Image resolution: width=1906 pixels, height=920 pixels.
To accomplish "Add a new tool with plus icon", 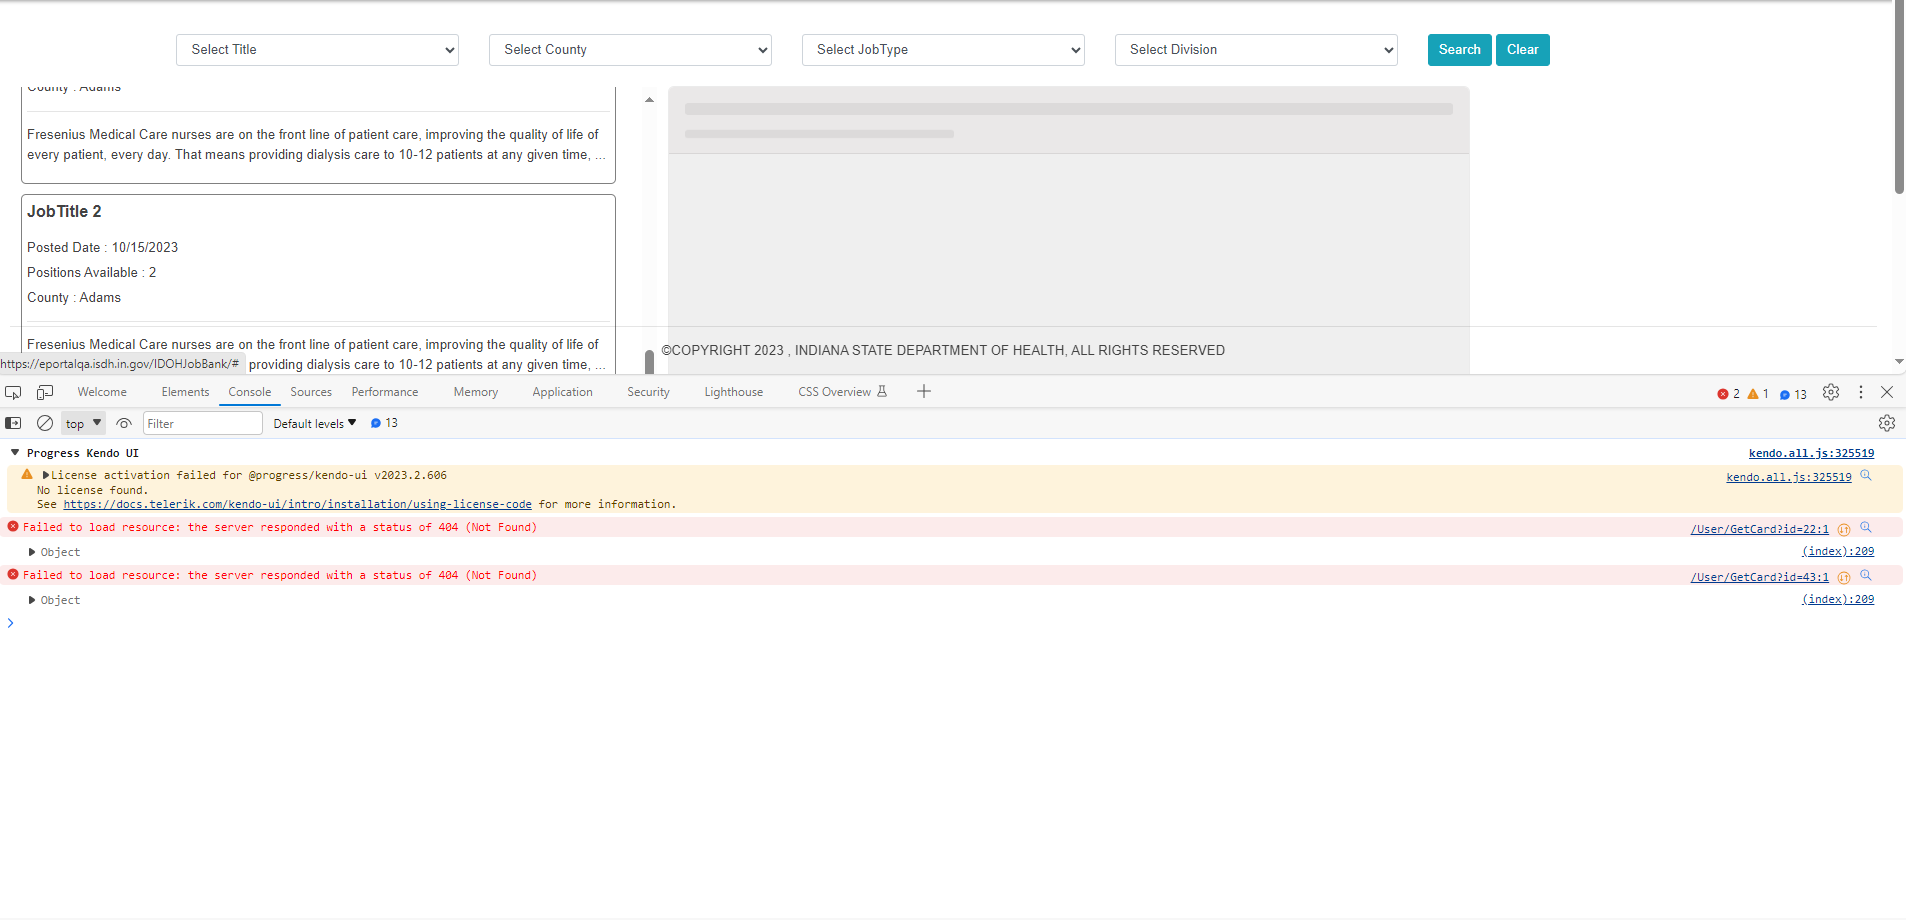I will (924, 391).
